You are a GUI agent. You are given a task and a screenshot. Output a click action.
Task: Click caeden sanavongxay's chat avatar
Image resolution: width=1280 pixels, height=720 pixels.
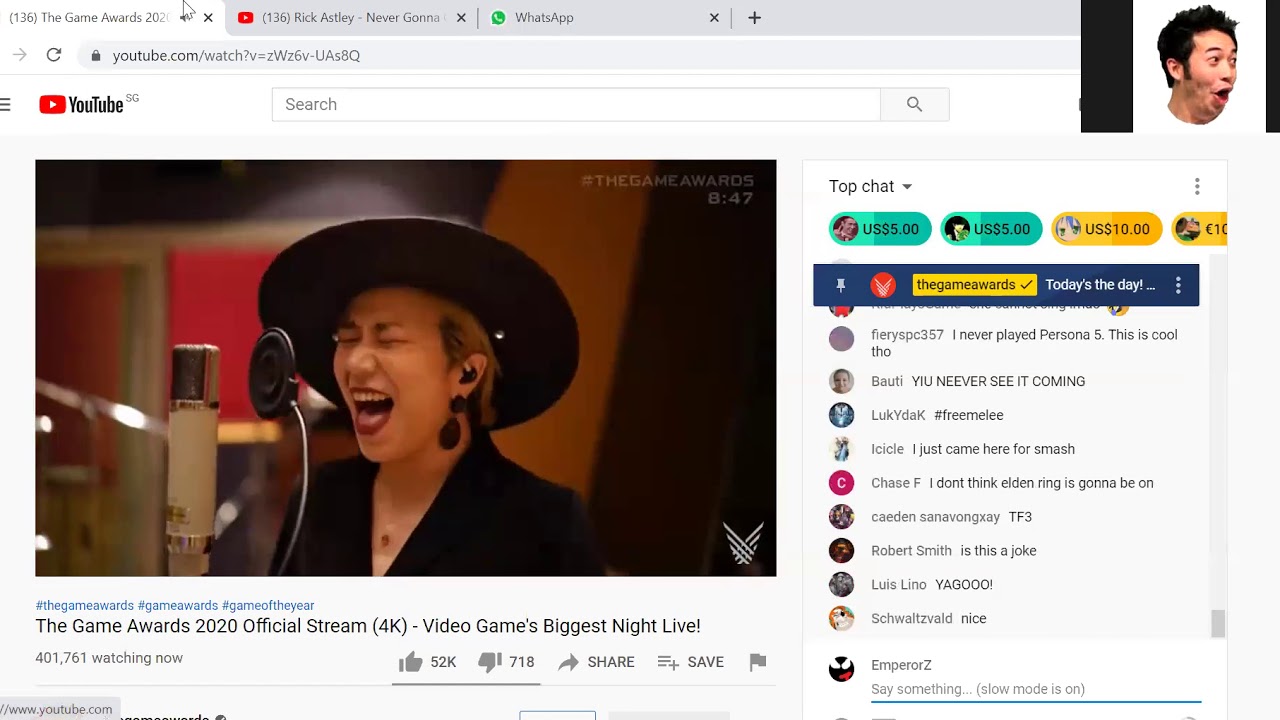(x=842, y=517)
